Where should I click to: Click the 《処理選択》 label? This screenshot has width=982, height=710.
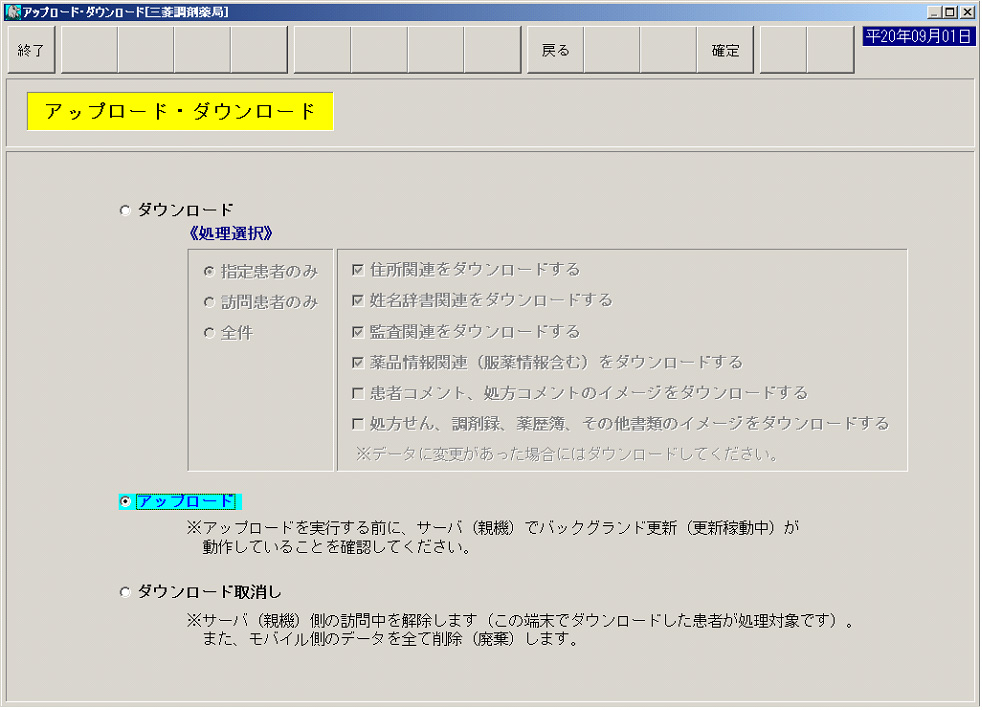tap(230, 234)
